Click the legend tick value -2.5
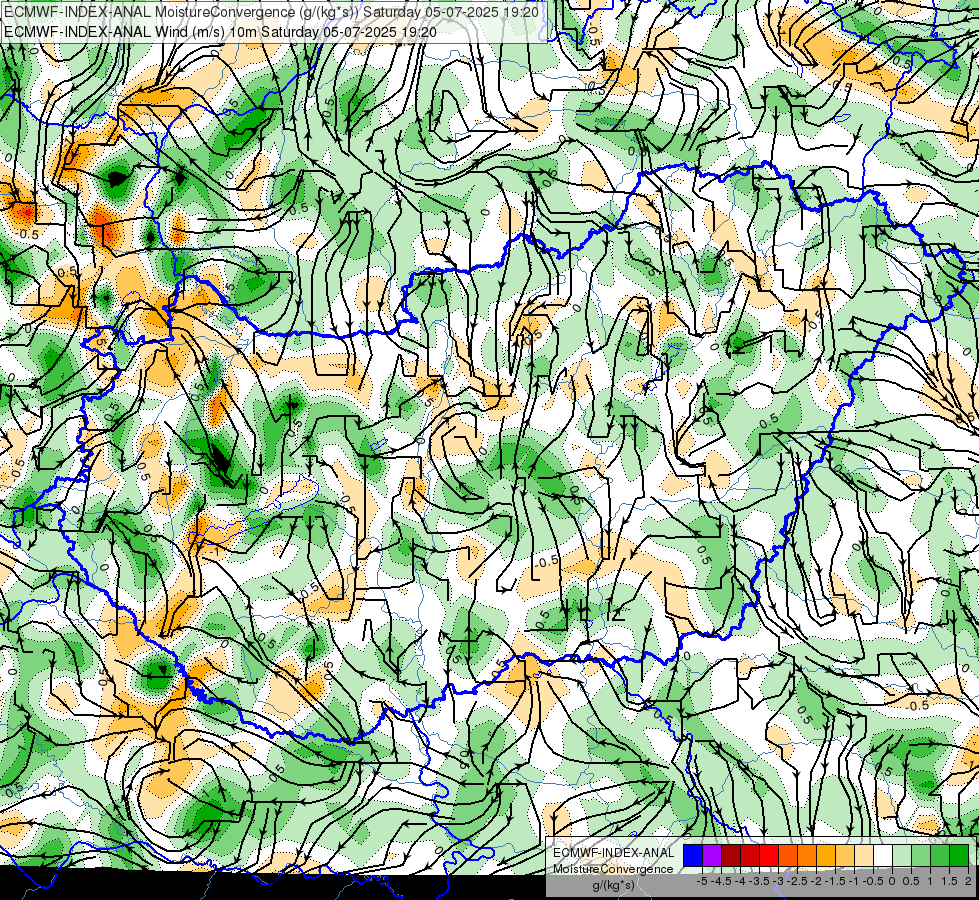This screenshot has width=979, height=900. tap(797, 881)
